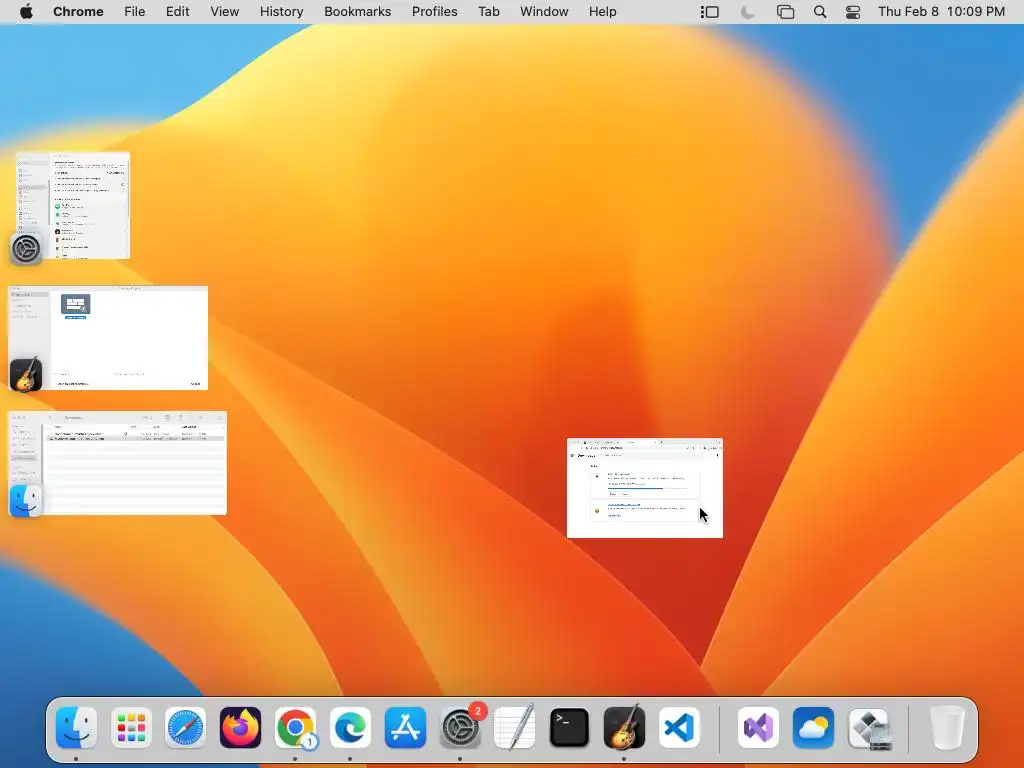
Task: Click the shrunken Chrome window on the desktop
Action: click(x=645, y=488)
